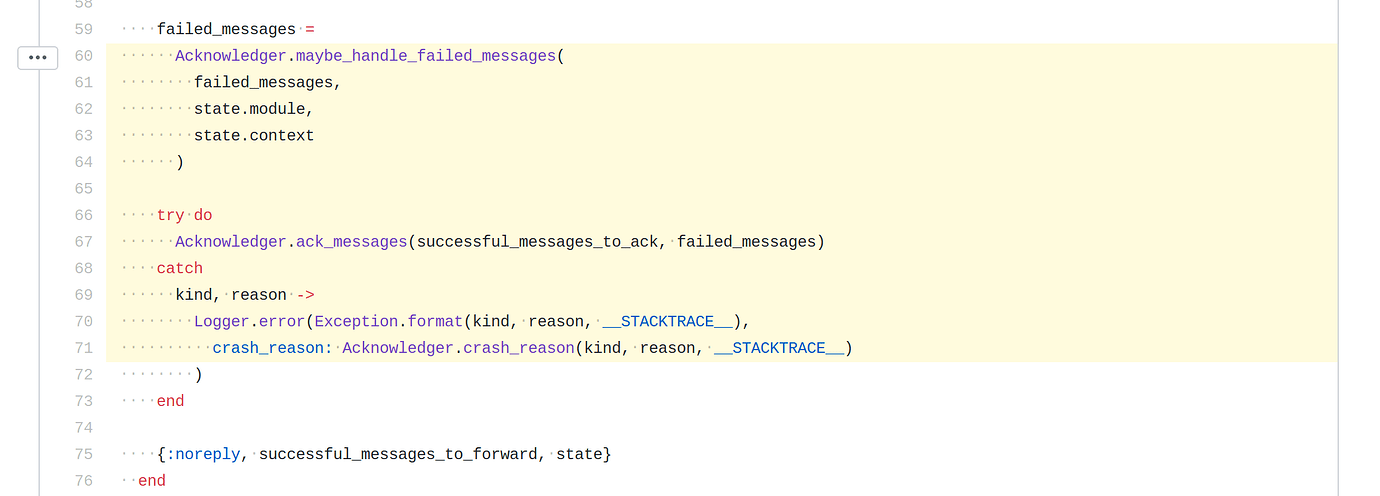The image size is (1380, 496).
Task: Click the try keyword on line 66
Action: click(171, 215)
